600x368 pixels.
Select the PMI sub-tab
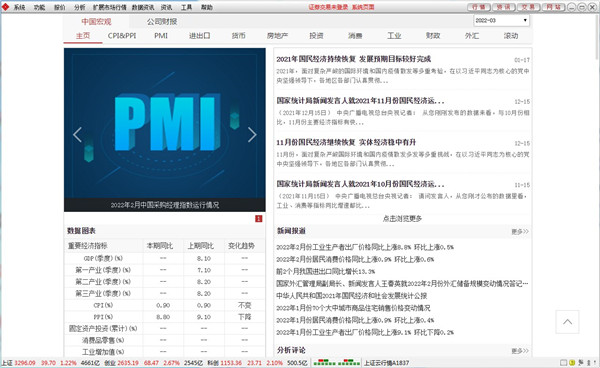tap(161, 36)
